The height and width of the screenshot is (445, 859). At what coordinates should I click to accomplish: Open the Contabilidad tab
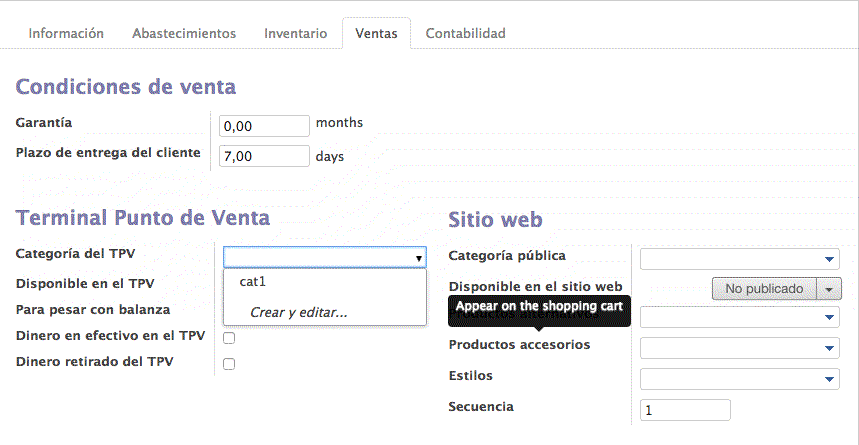(465, 33)
